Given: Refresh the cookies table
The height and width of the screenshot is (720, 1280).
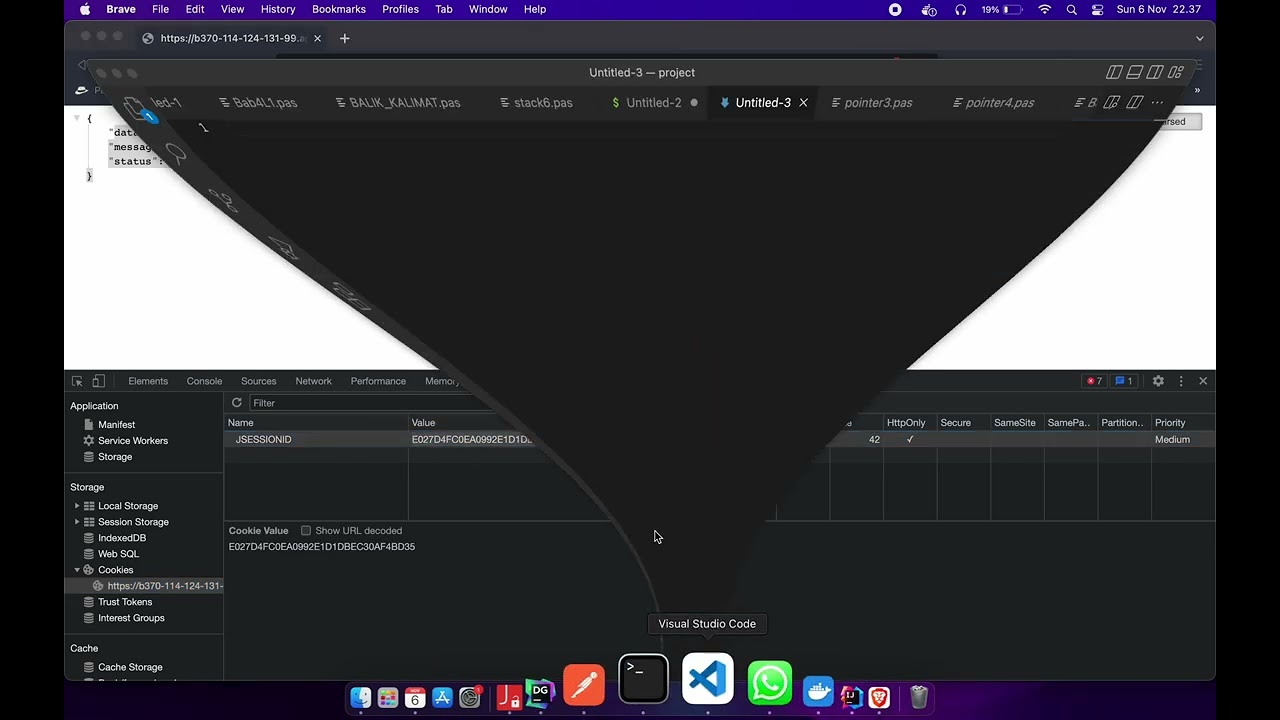Looking at the screenshot, I should 237,403.
